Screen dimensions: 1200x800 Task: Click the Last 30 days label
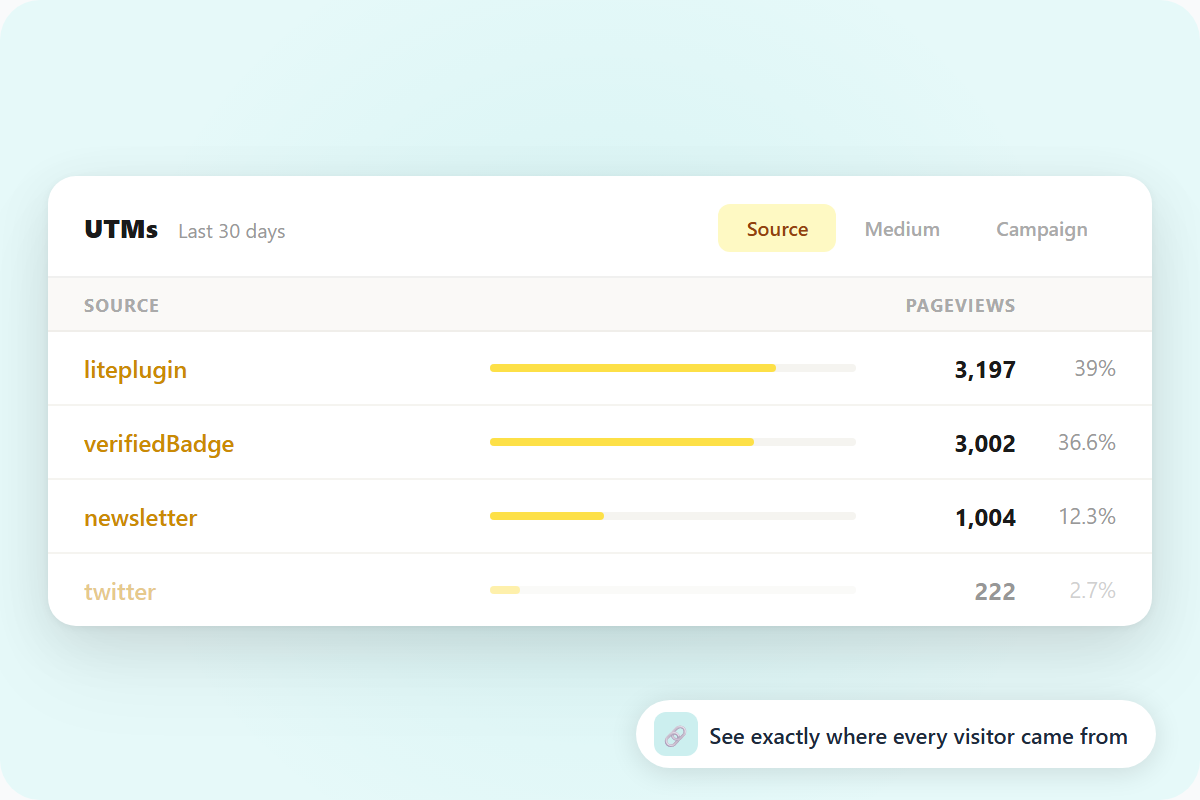click(232, 231)
